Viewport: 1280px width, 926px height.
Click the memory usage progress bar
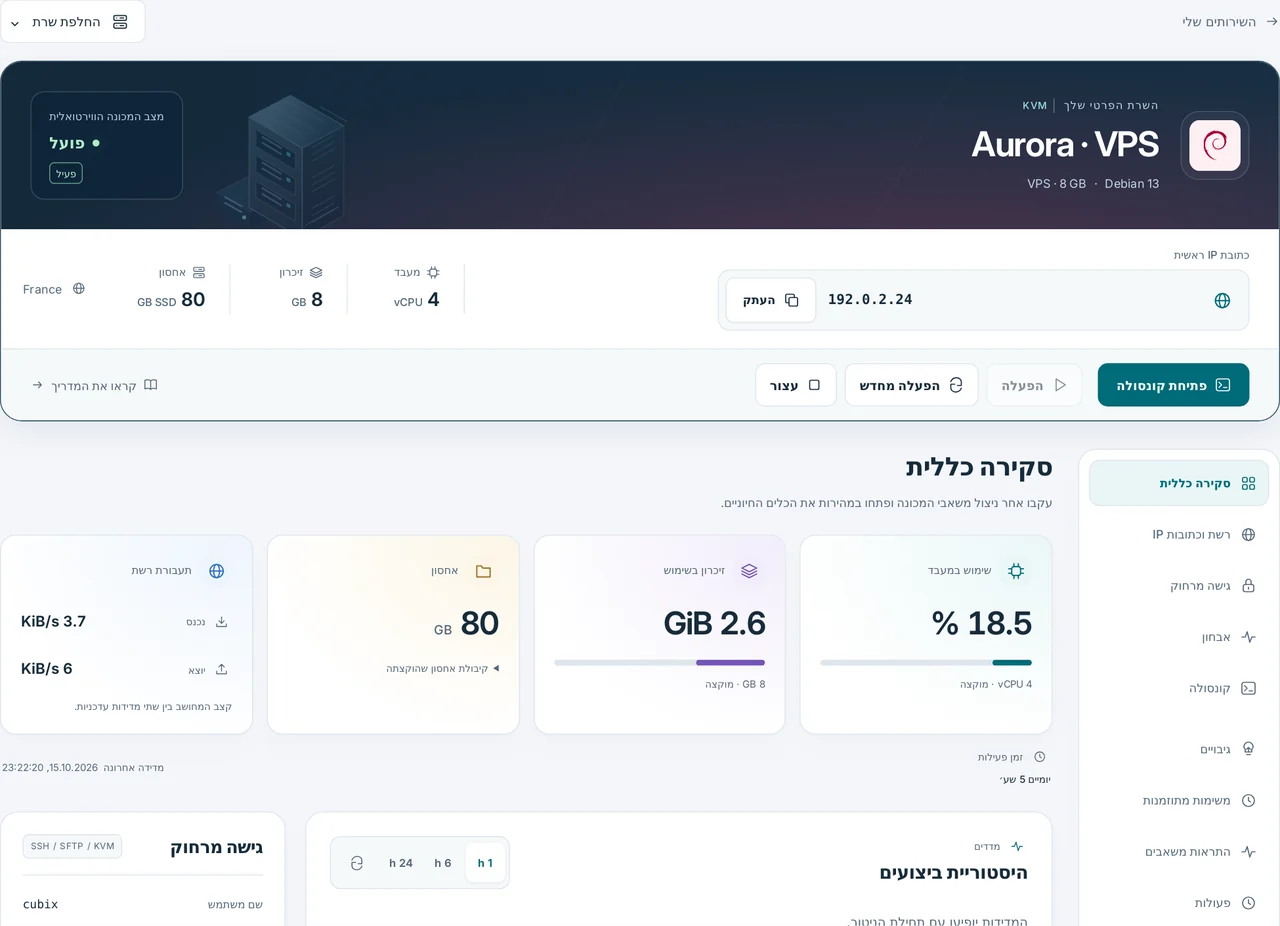[660, 662]
